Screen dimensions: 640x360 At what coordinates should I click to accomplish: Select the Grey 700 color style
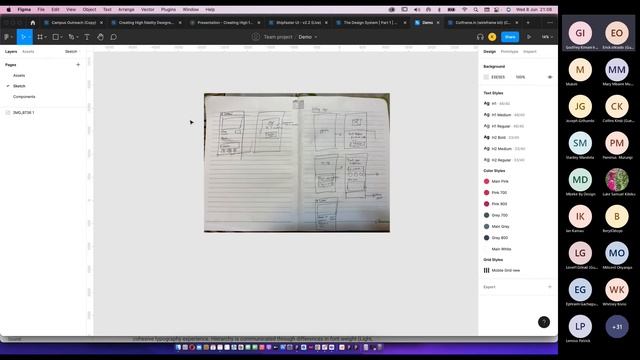[x=500, y=215]
